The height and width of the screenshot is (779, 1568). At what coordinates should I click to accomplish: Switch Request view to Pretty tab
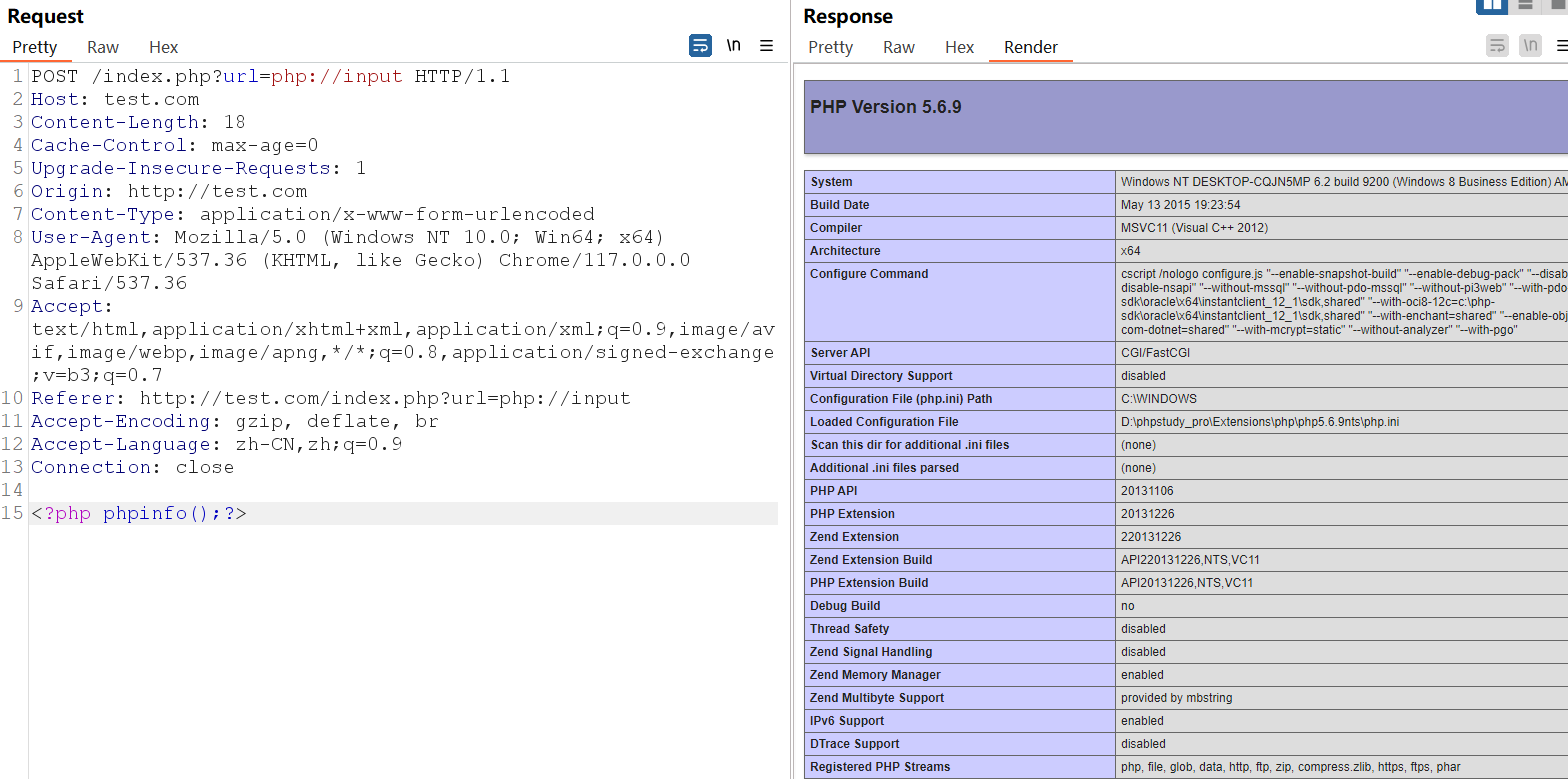click(35, 47)
